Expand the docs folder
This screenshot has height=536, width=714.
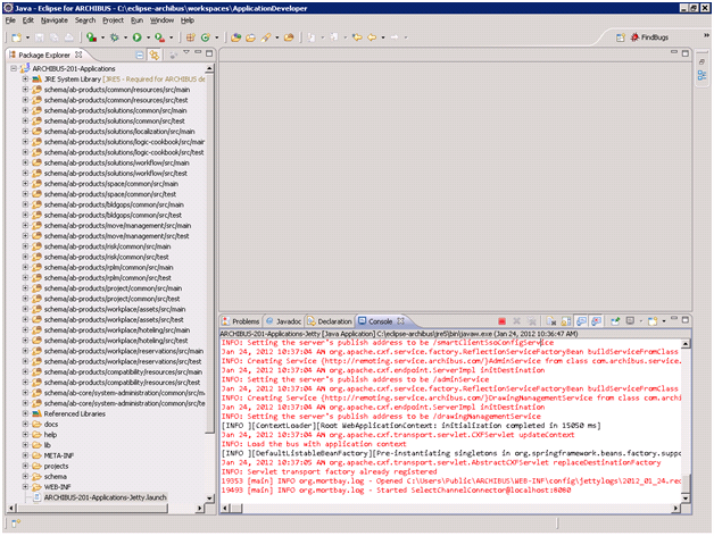[26, 424]
